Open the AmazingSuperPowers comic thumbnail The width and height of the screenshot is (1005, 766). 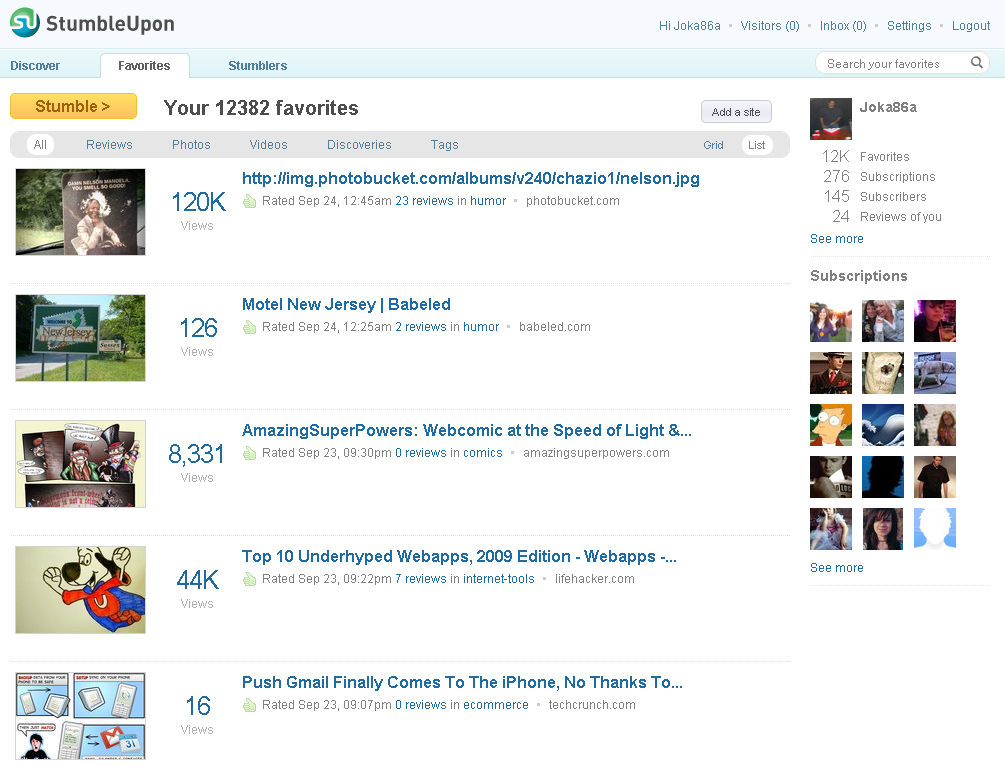[x=80, y=463]
